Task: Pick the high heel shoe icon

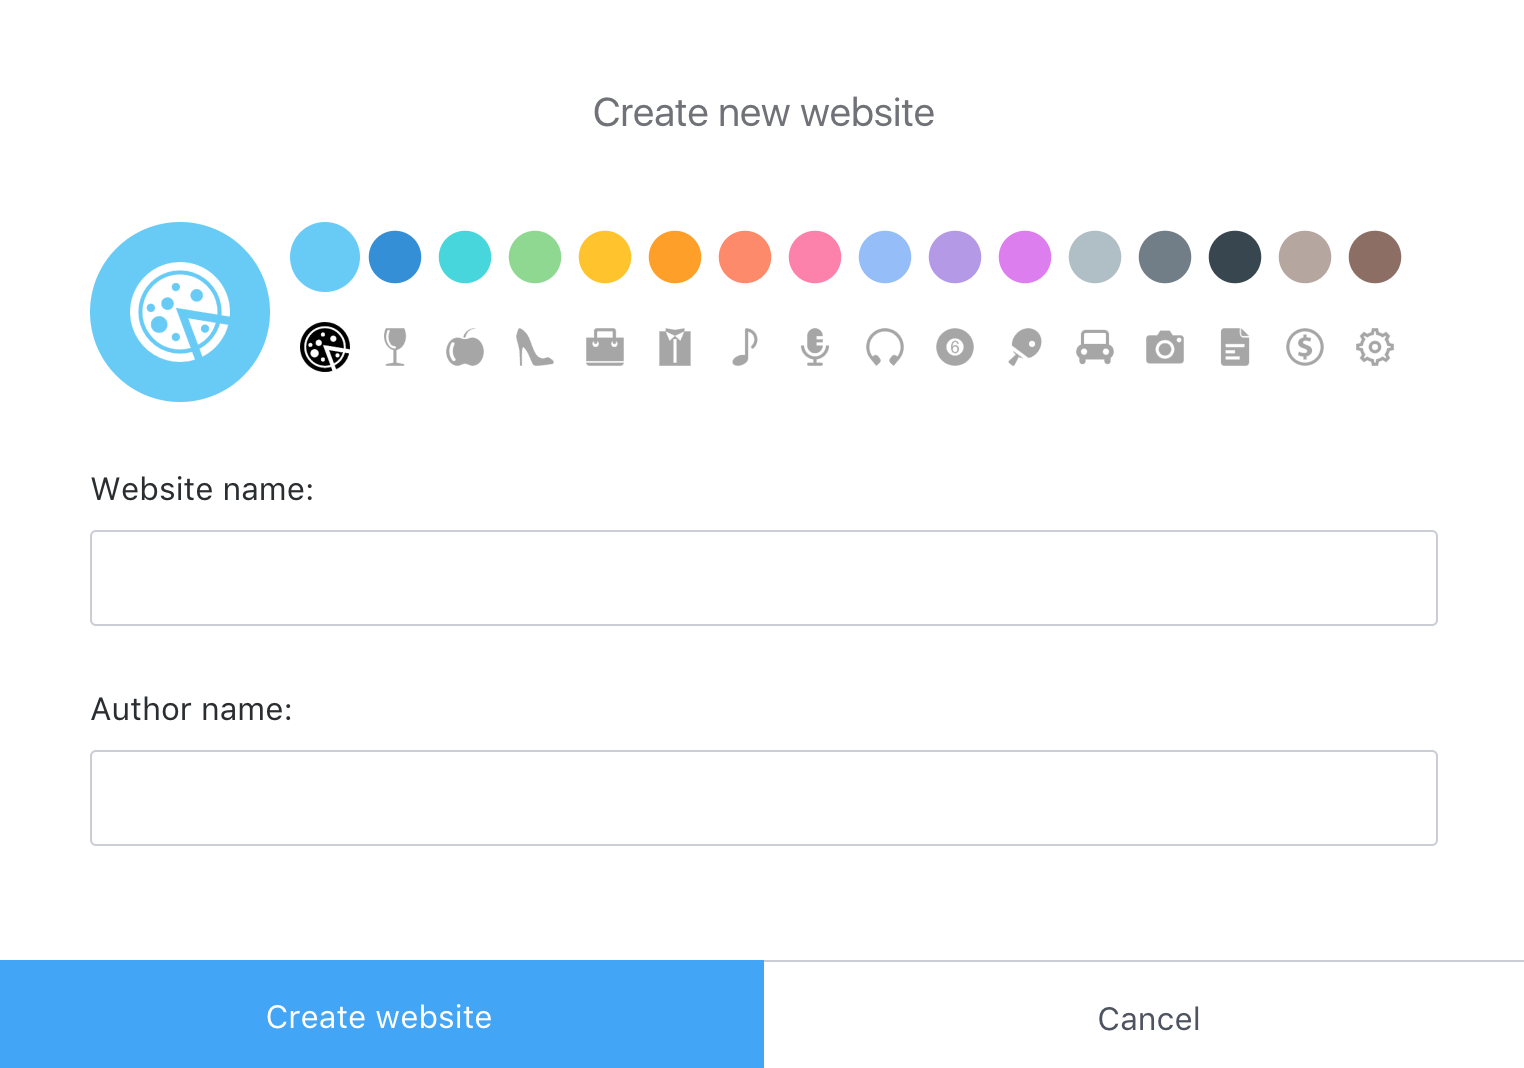Action: click(x=534, y=347)
